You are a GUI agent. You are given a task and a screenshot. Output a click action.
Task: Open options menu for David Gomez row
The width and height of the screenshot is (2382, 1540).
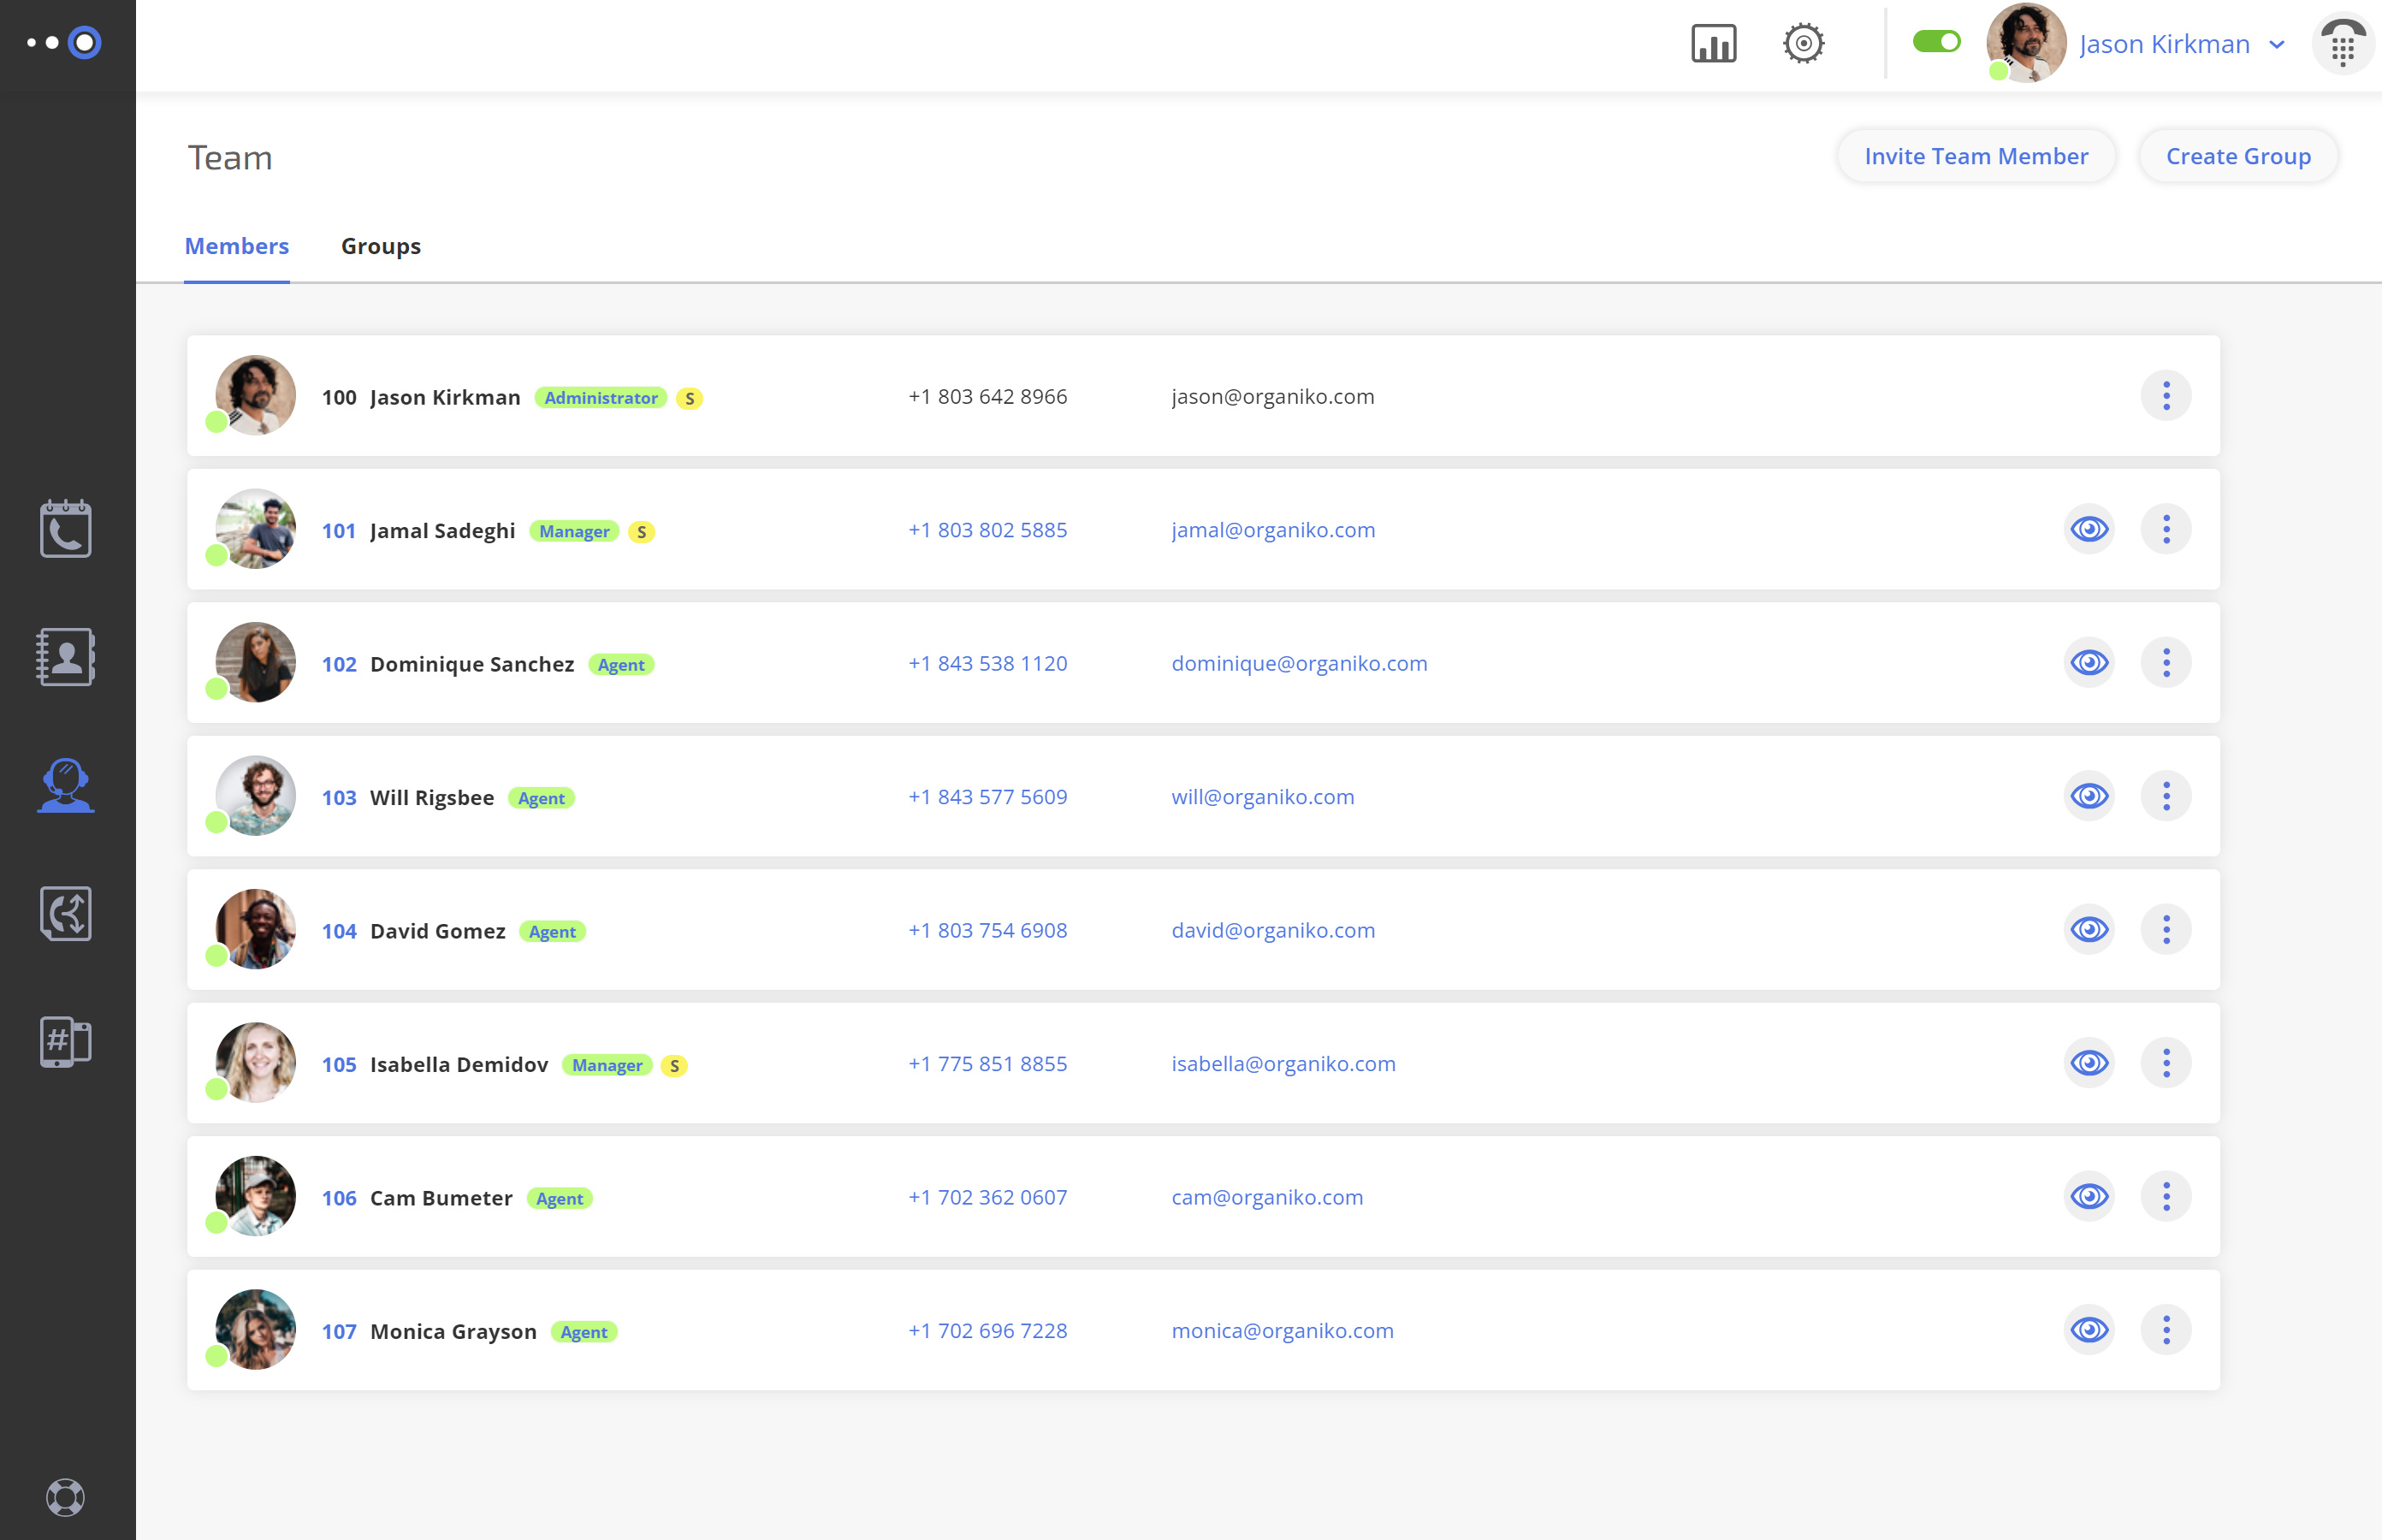pyautogui.click(x=2166, y=930)
